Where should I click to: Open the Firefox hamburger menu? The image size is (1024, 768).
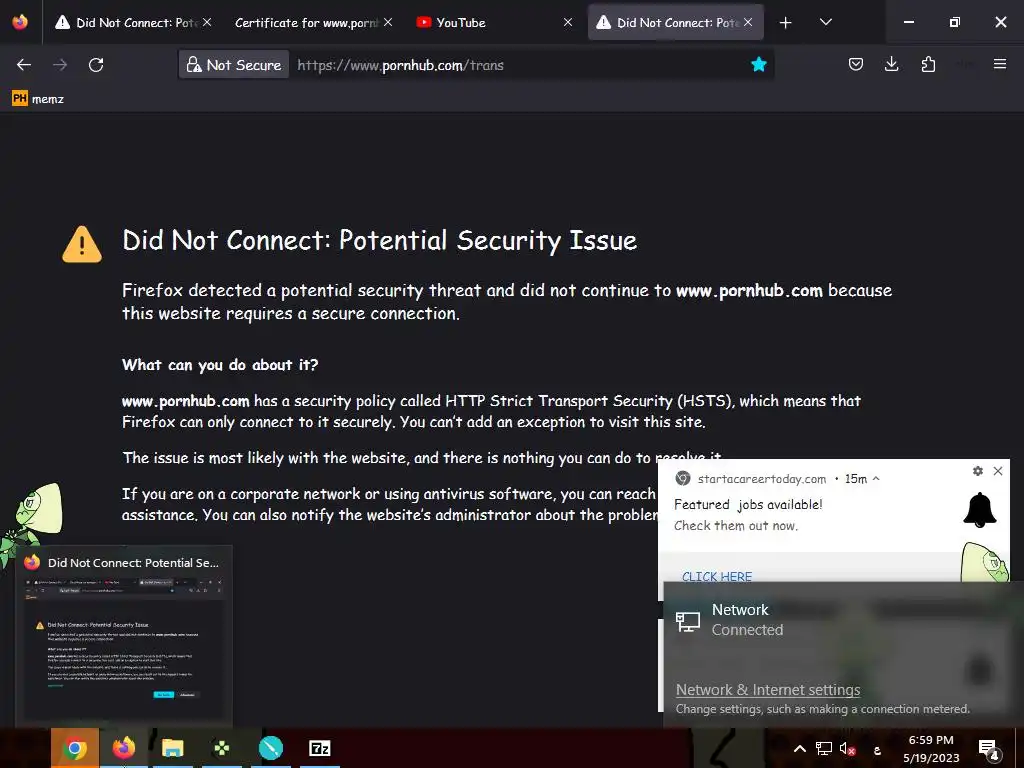1000,64
